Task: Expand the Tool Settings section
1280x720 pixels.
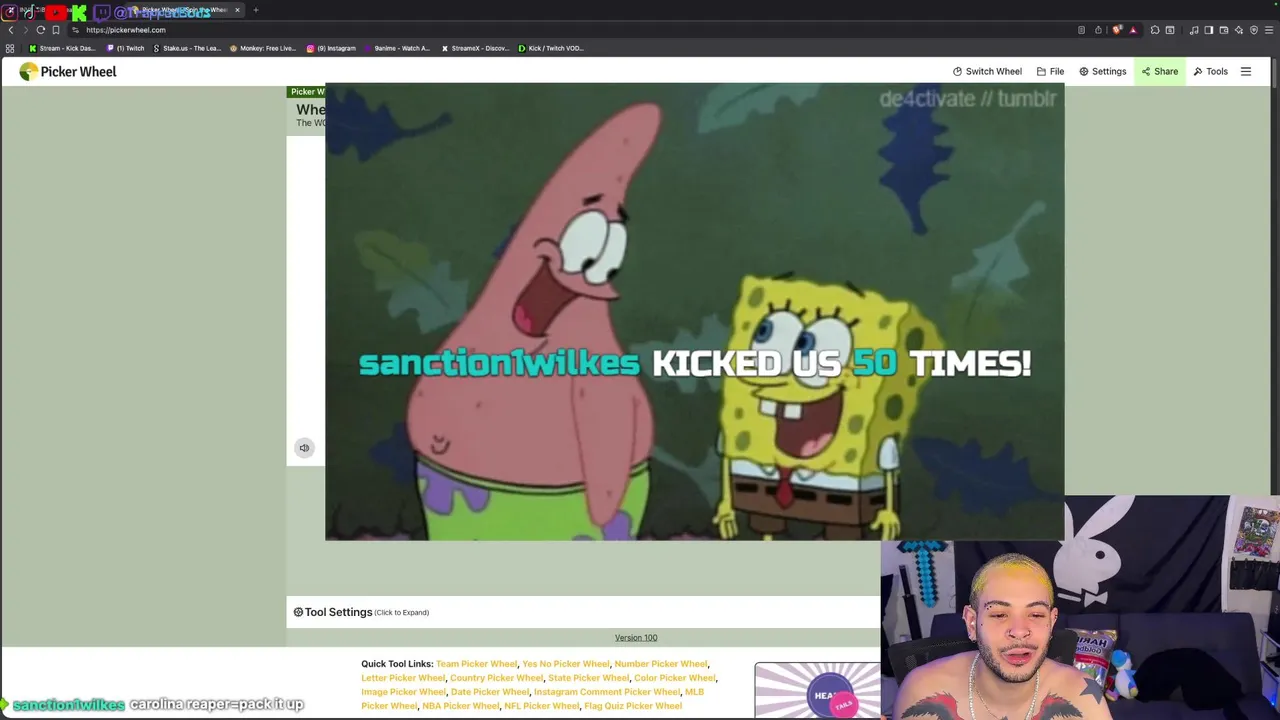Action: (361, 612)
